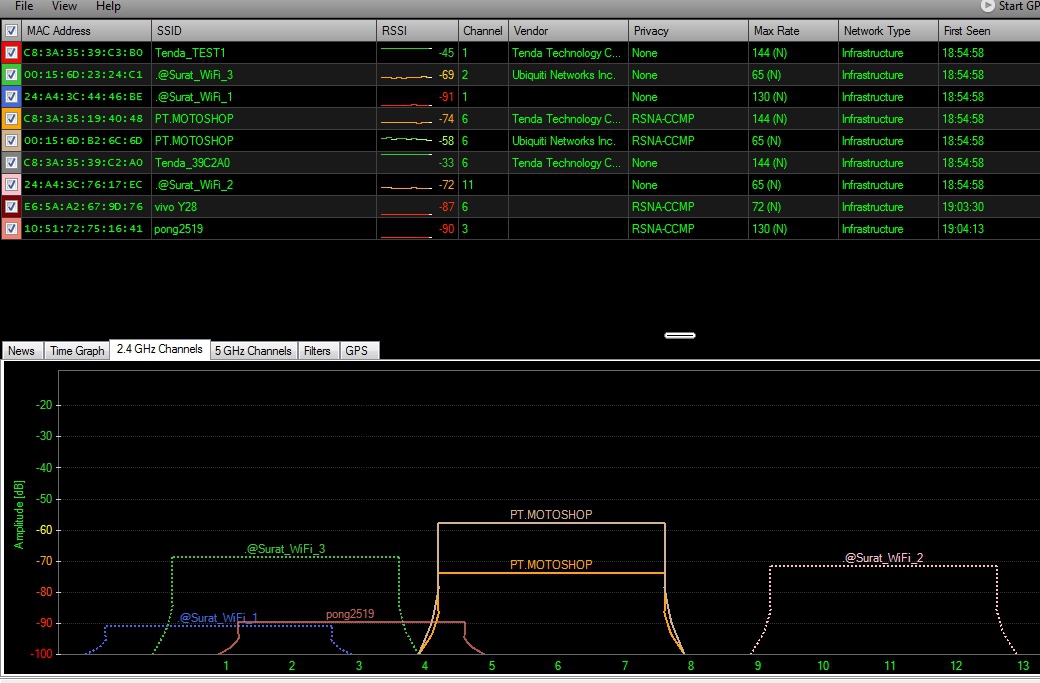
Task: Sort by Network Type column header
Action: [888, 31]
